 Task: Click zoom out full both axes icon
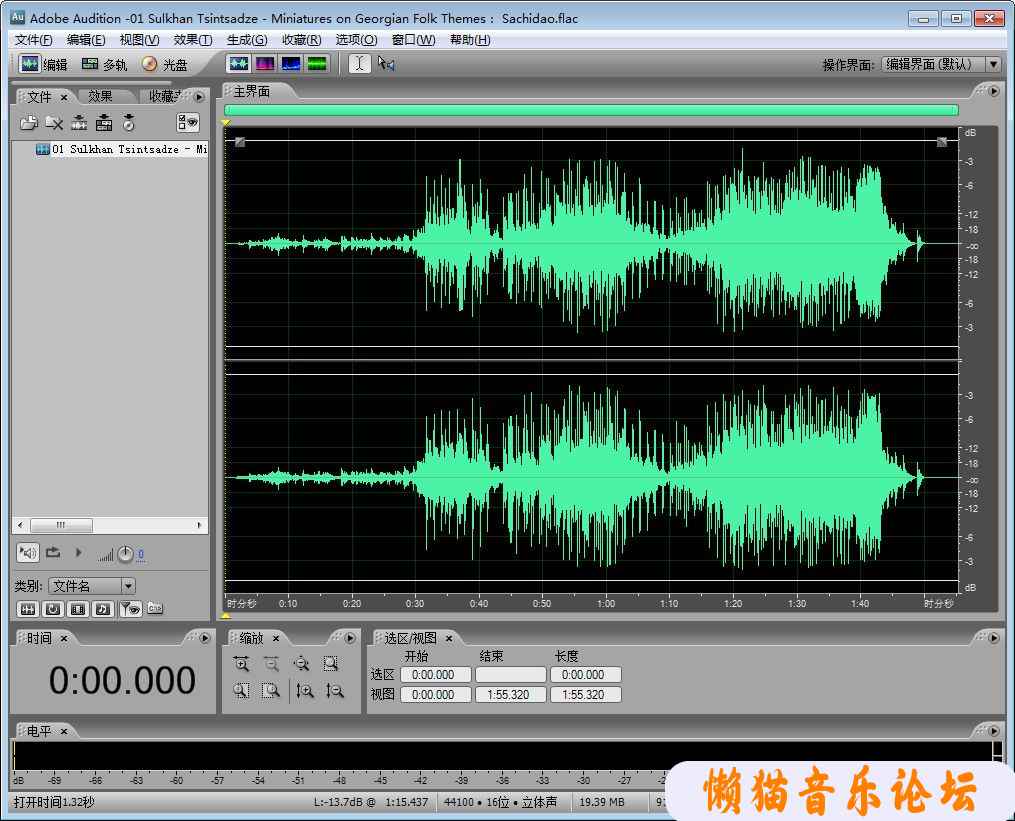pos(301,664)
